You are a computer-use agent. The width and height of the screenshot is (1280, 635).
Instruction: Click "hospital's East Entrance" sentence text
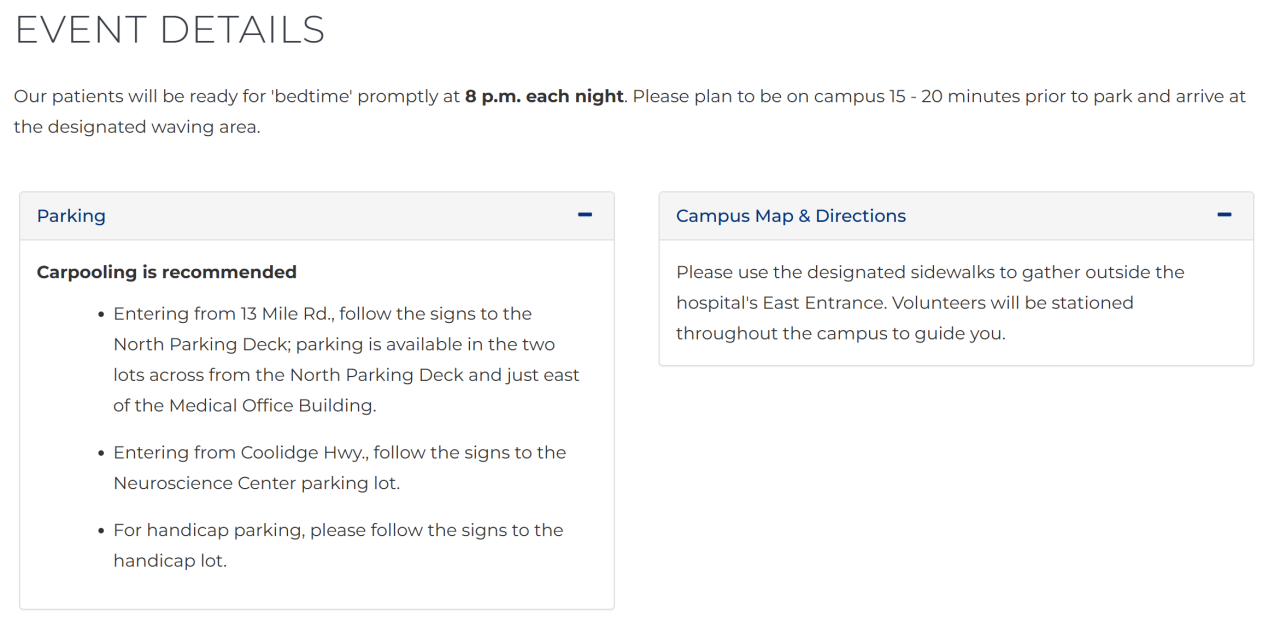(780, 303)
